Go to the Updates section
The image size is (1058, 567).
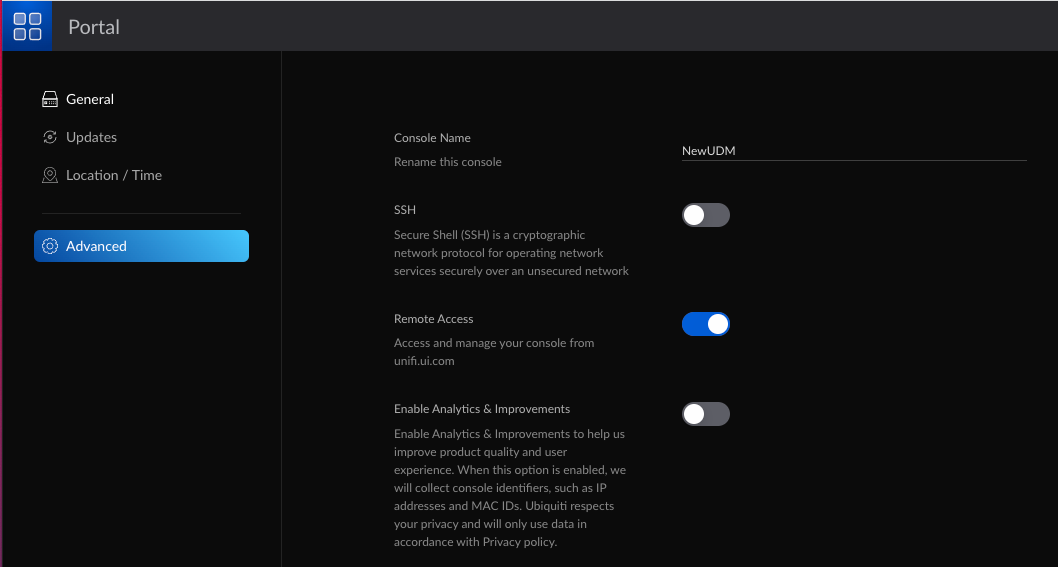pos(91,137)
